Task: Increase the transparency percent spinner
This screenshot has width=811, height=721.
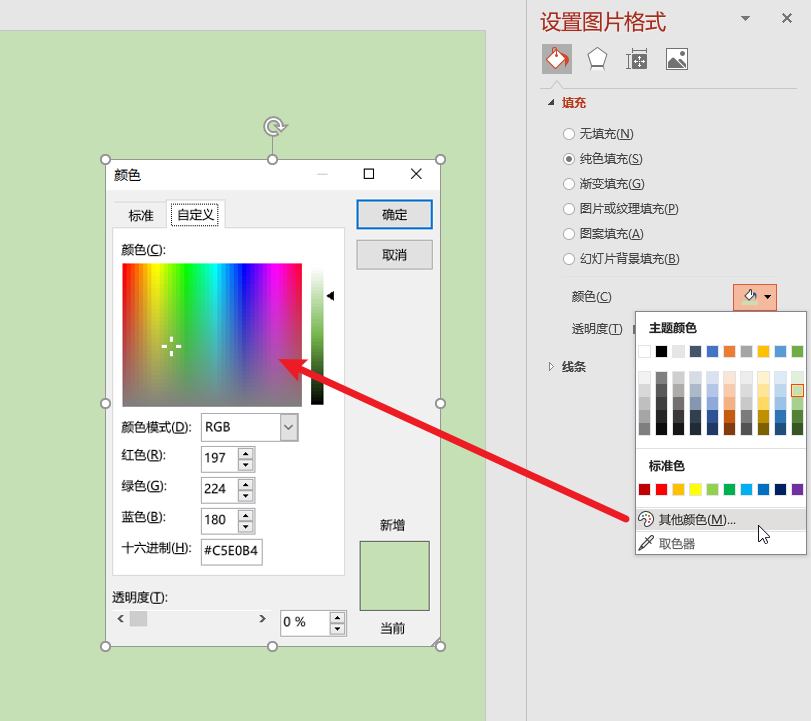Action: pyautogui.click(x=337, y=618)
